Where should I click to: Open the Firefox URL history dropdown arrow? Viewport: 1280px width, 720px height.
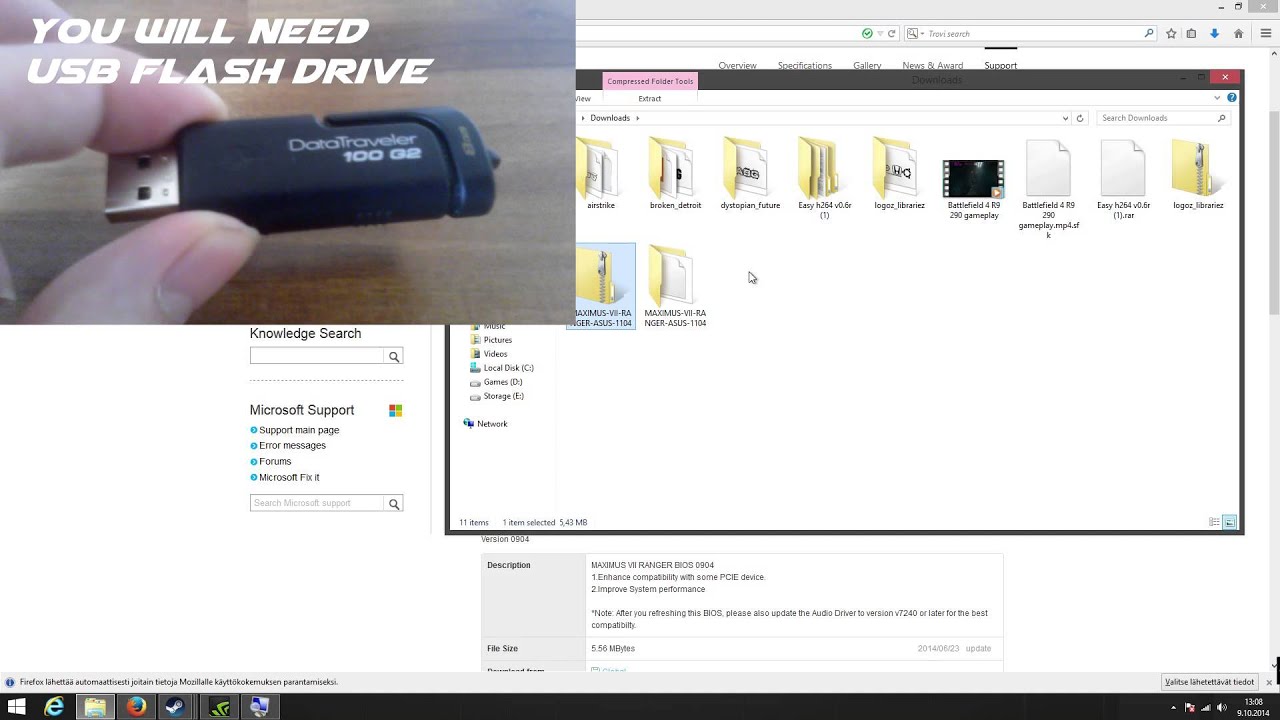879,33
